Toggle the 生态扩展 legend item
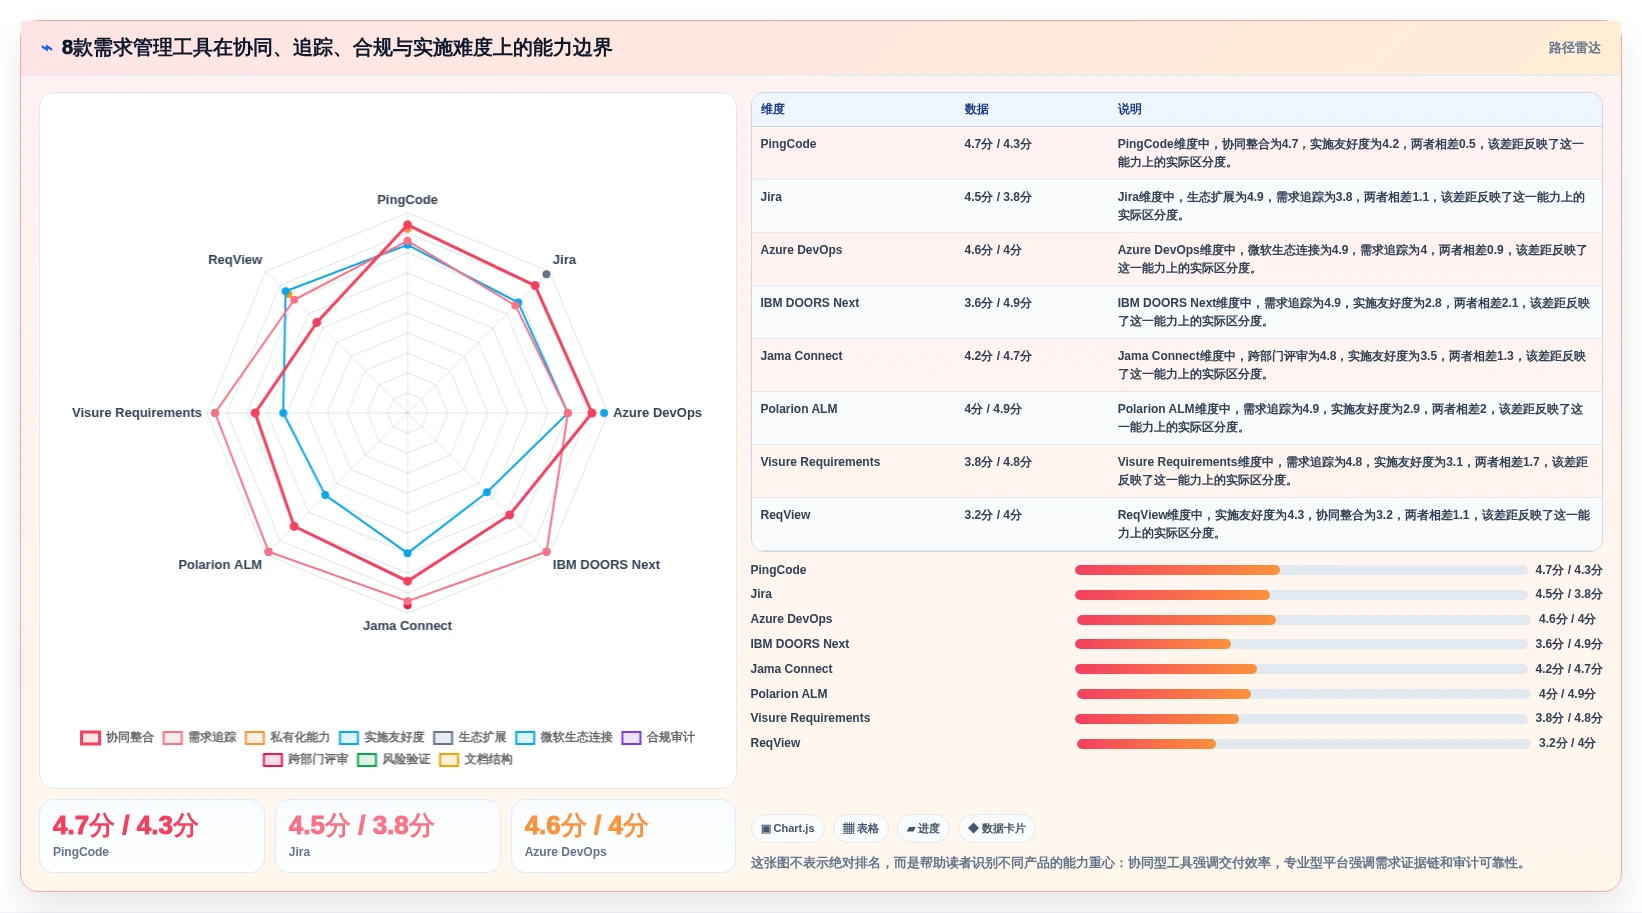1642x913 pixels. coord(469,737)
